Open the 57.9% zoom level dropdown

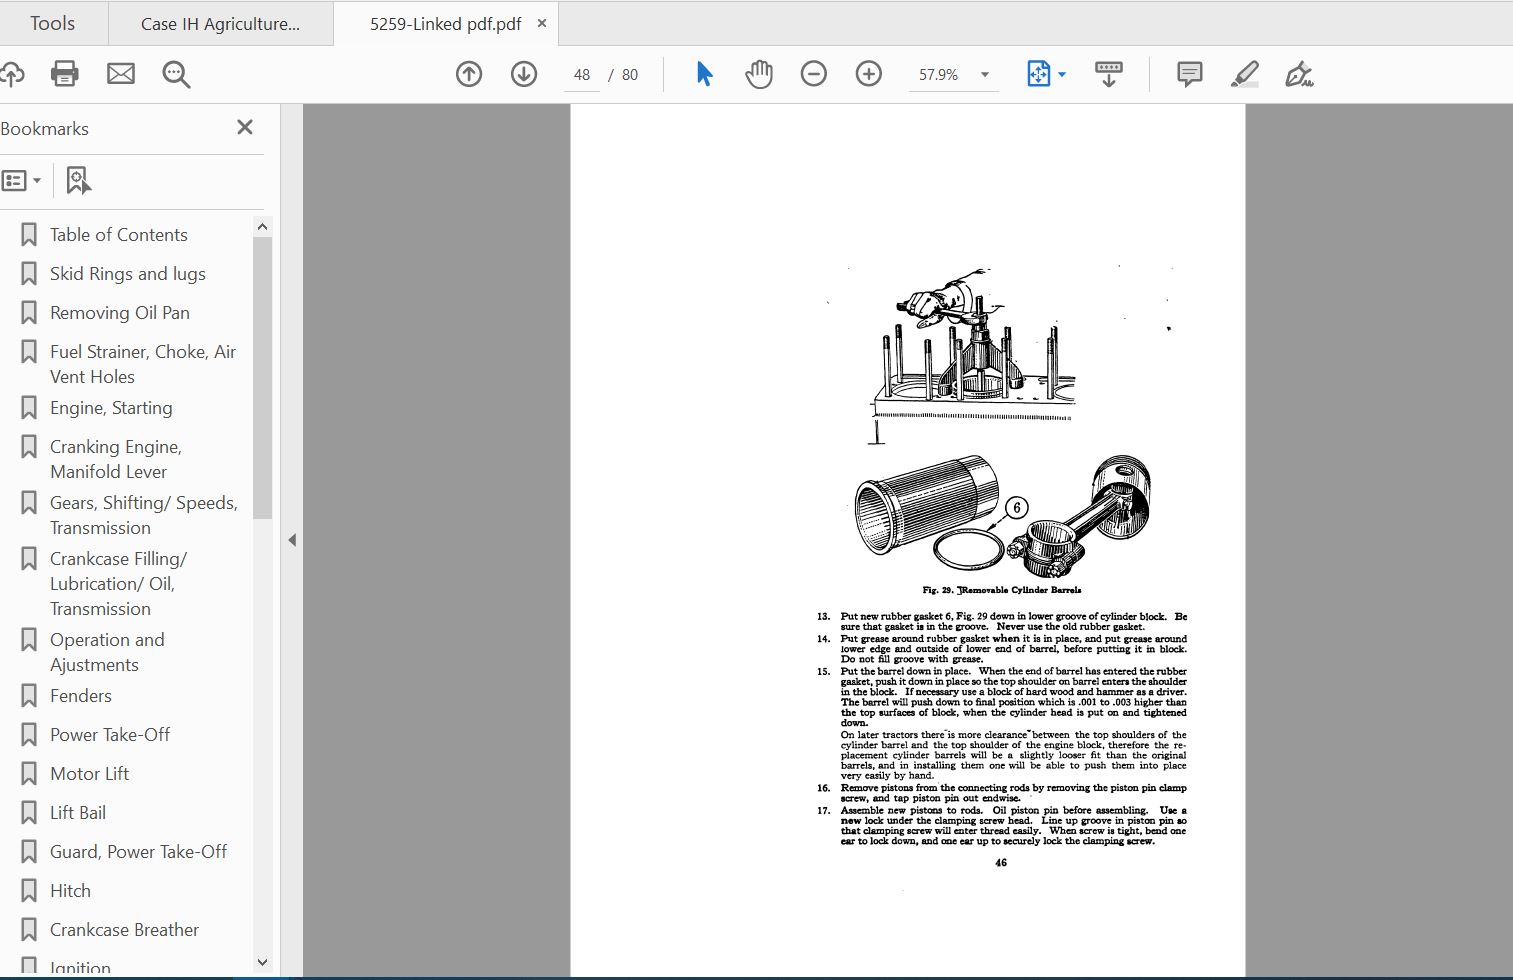(985, 75)
